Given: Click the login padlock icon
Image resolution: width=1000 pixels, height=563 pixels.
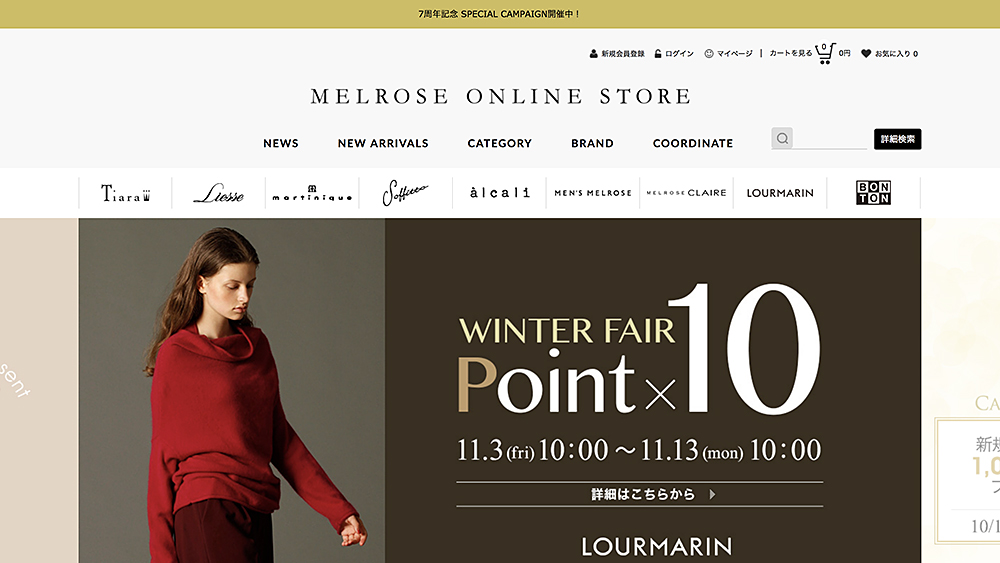Looking at the screenshot, I should point(658,54).
